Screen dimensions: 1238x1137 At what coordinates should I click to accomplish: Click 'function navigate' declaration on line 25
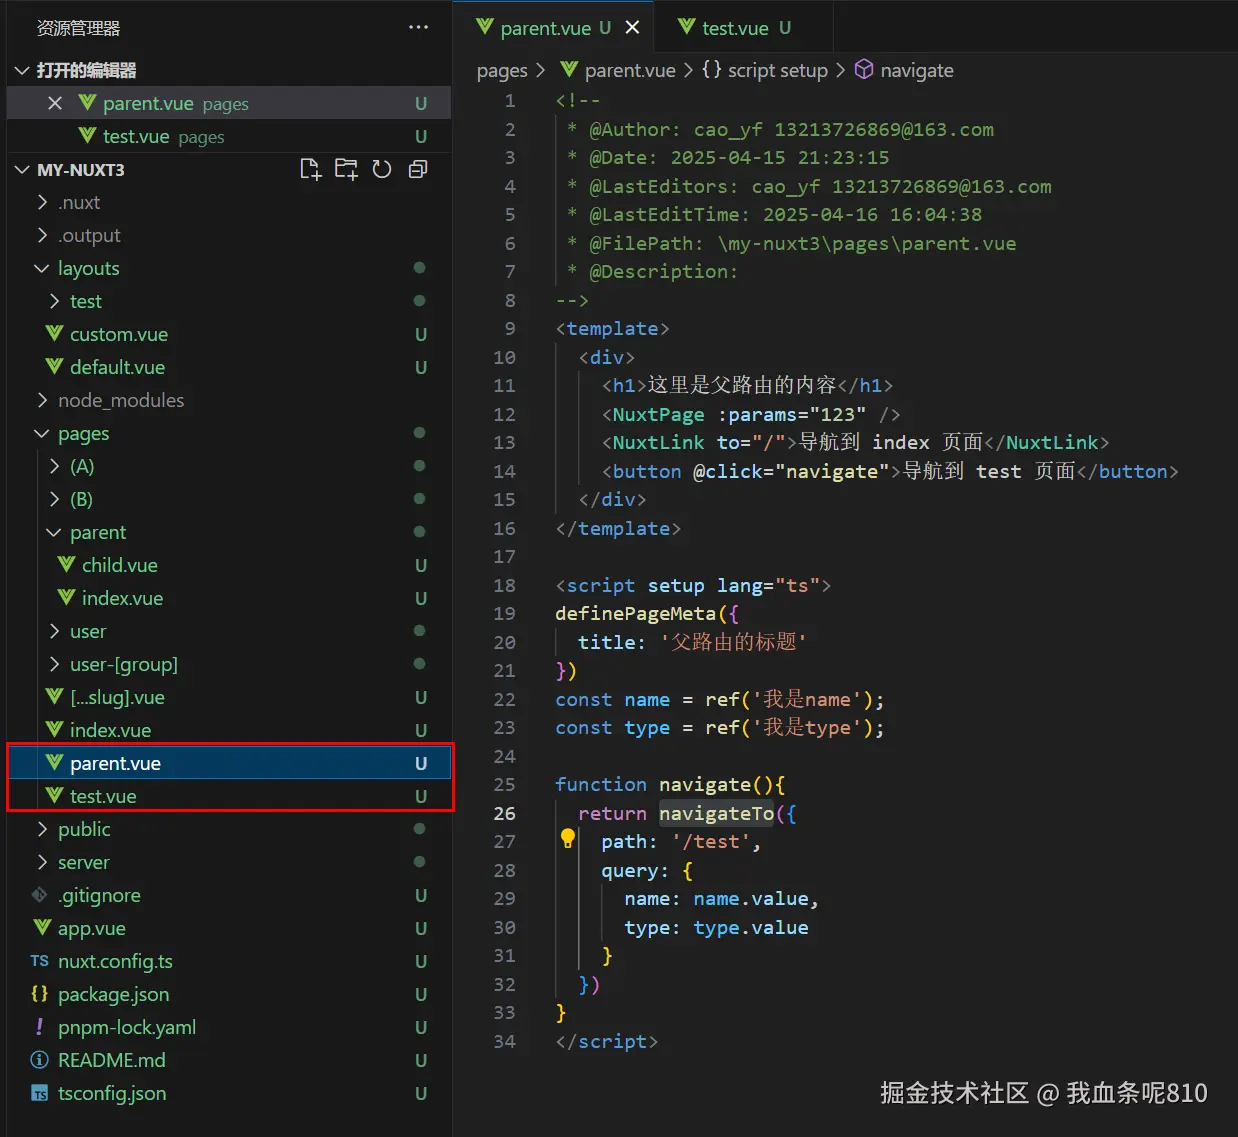pyautogui.click(x=653, y=784)
